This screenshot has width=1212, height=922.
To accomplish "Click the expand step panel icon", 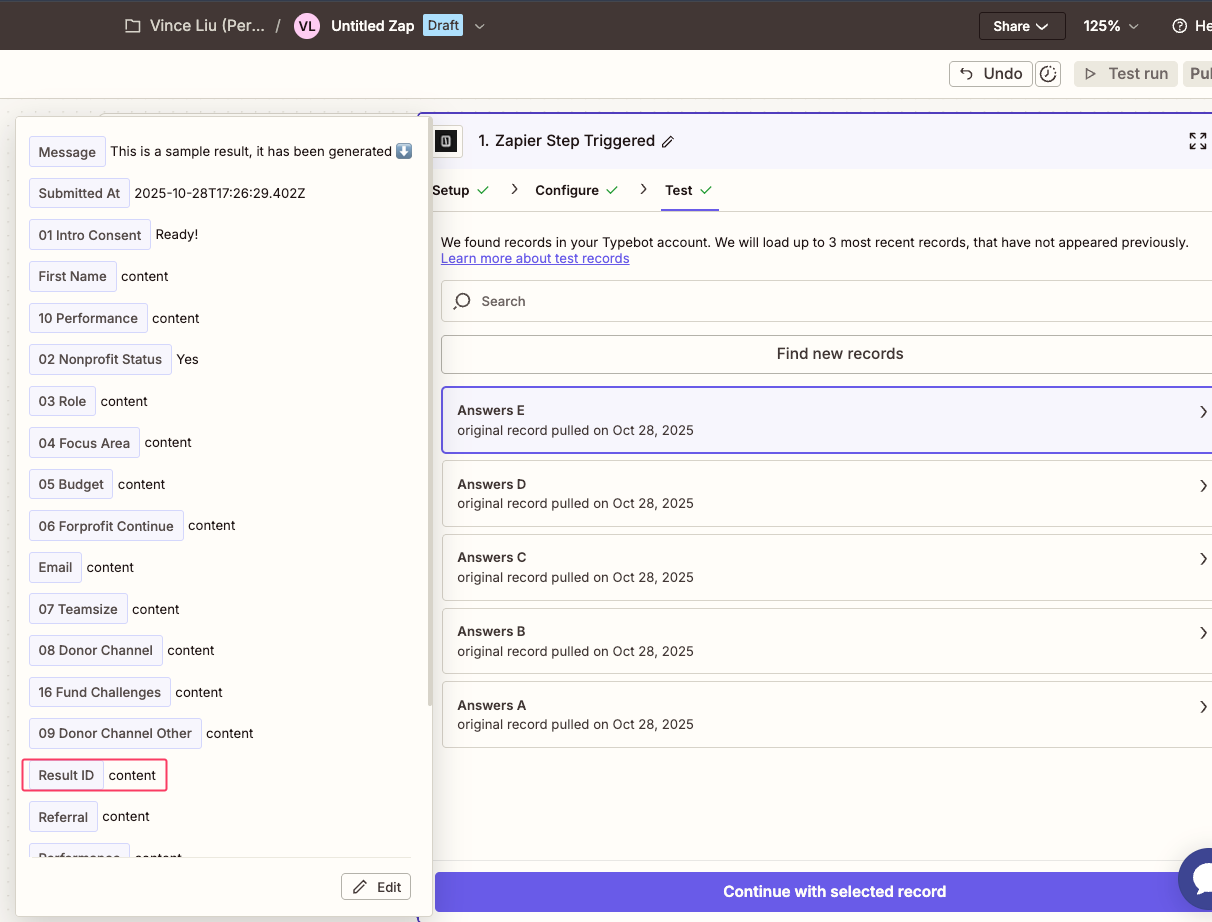I will point(1197,141).
